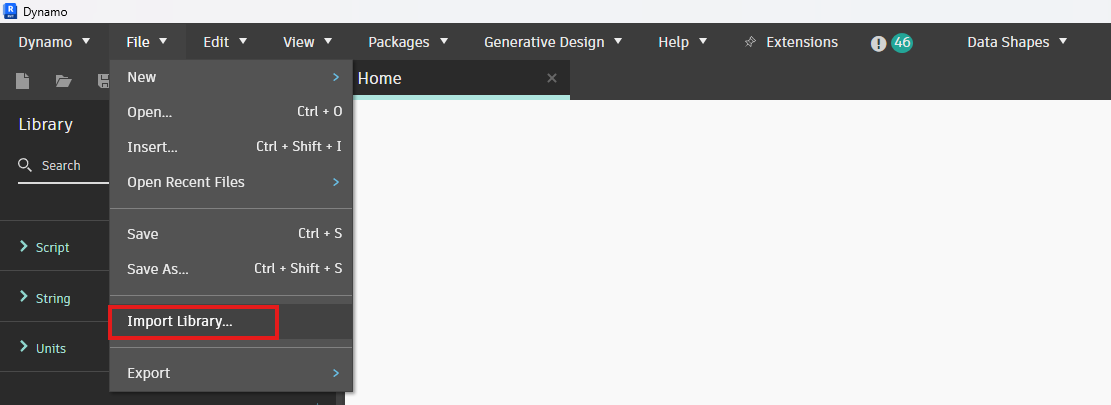
Task: Click Extensions in the menu bar
Action: pos(802,42)
